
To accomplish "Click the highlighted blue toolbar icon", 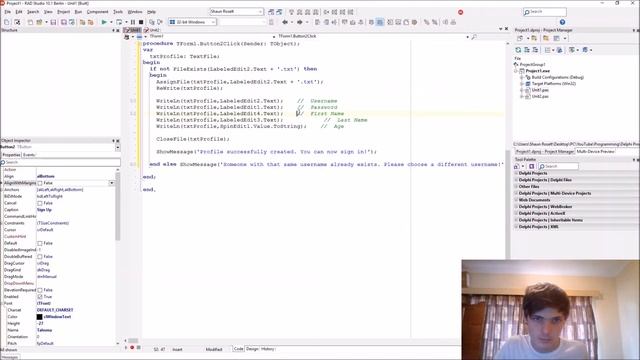I will tap(380, 22).
